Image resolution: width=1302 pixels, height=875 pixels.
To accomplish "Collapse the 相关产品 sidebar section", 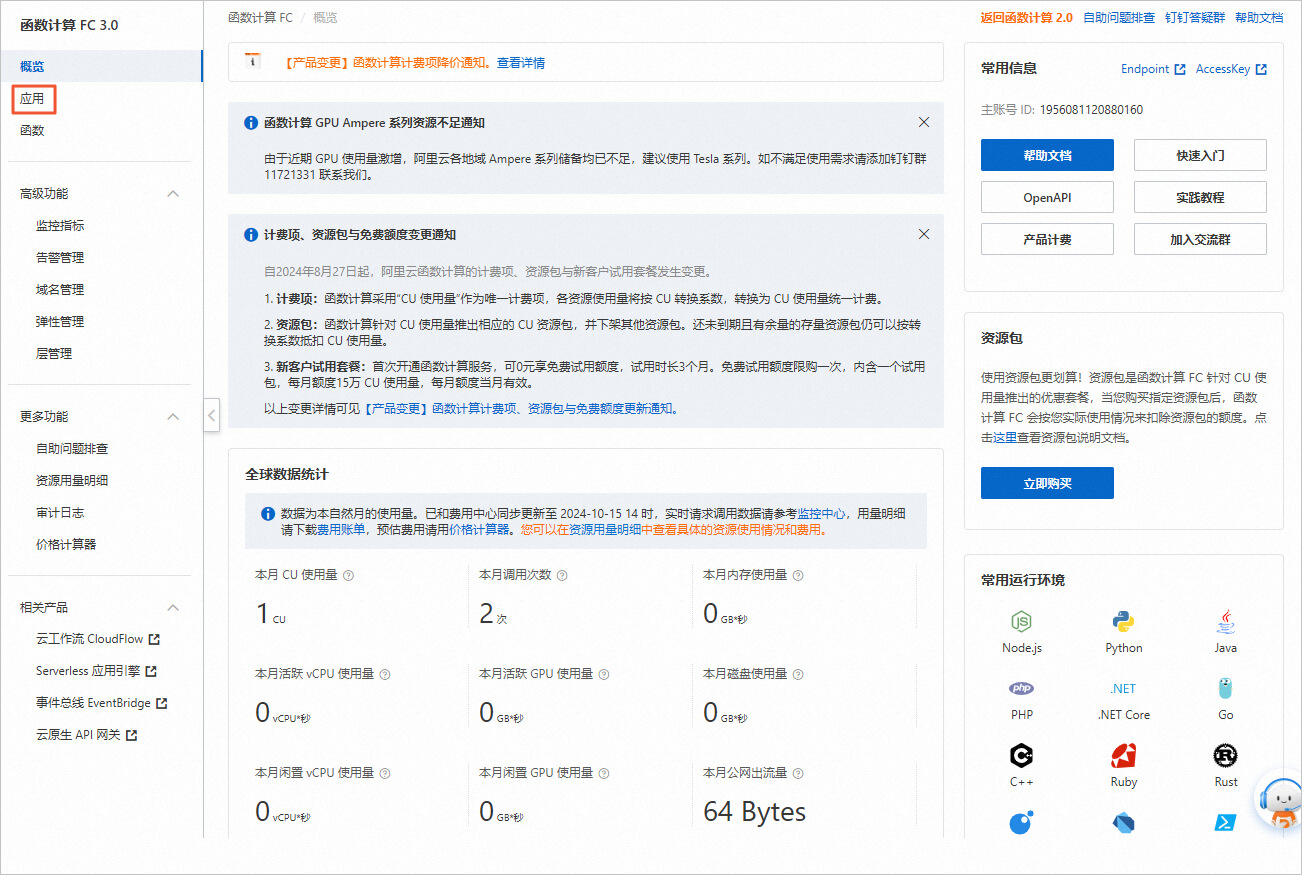I will [x=173, y=608].
